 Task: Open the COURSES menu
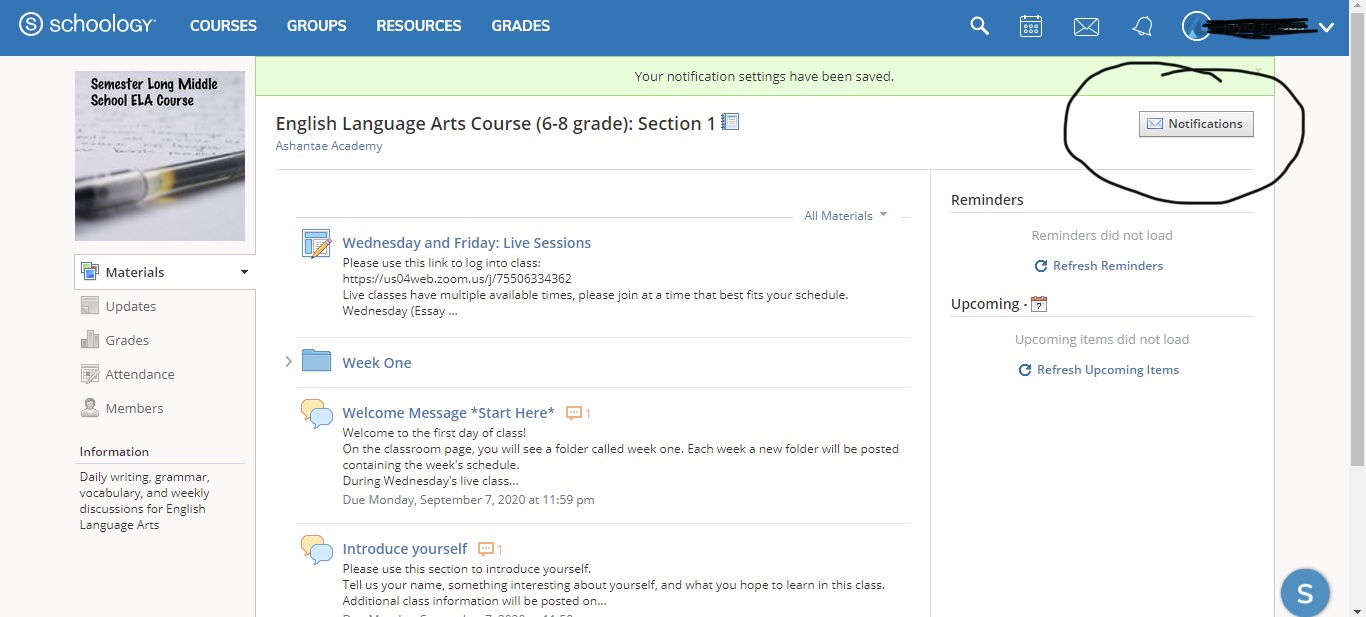coord(223,26)
